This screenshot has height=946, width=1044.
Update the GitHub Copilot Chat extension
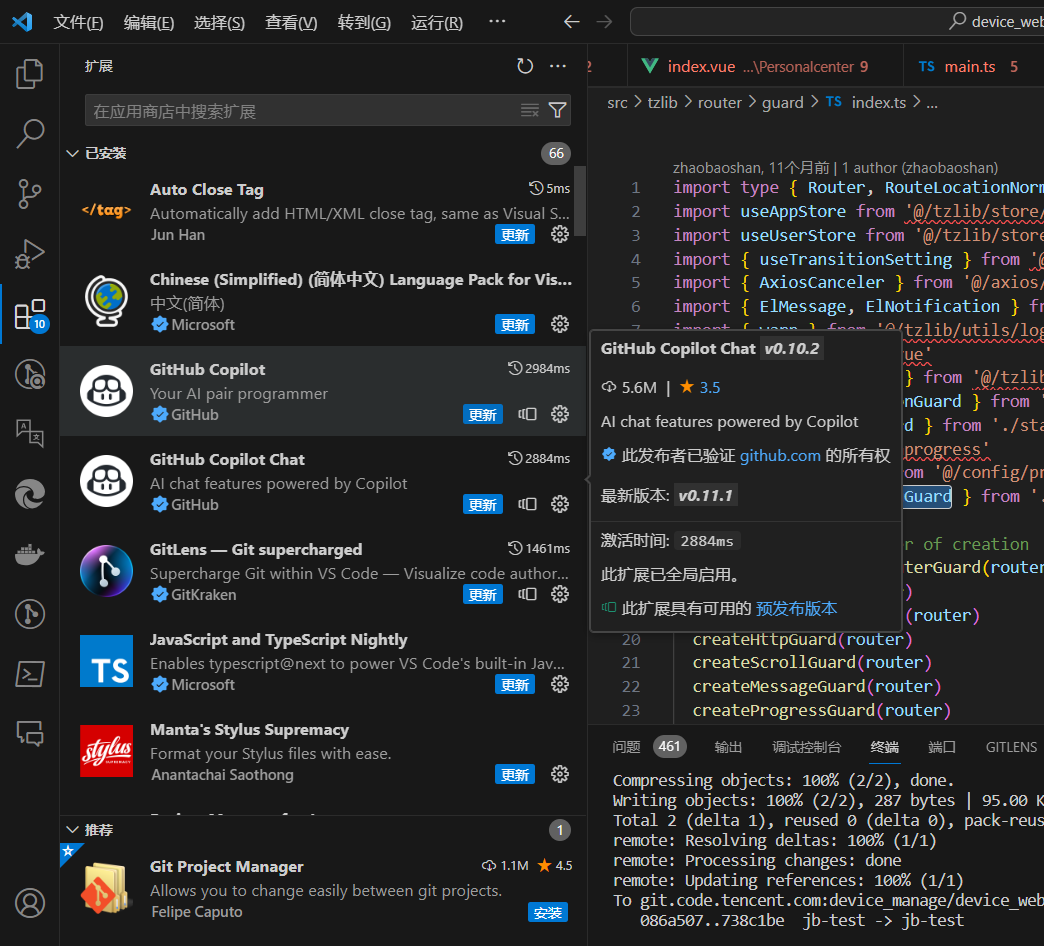click(x=483, y=505)
